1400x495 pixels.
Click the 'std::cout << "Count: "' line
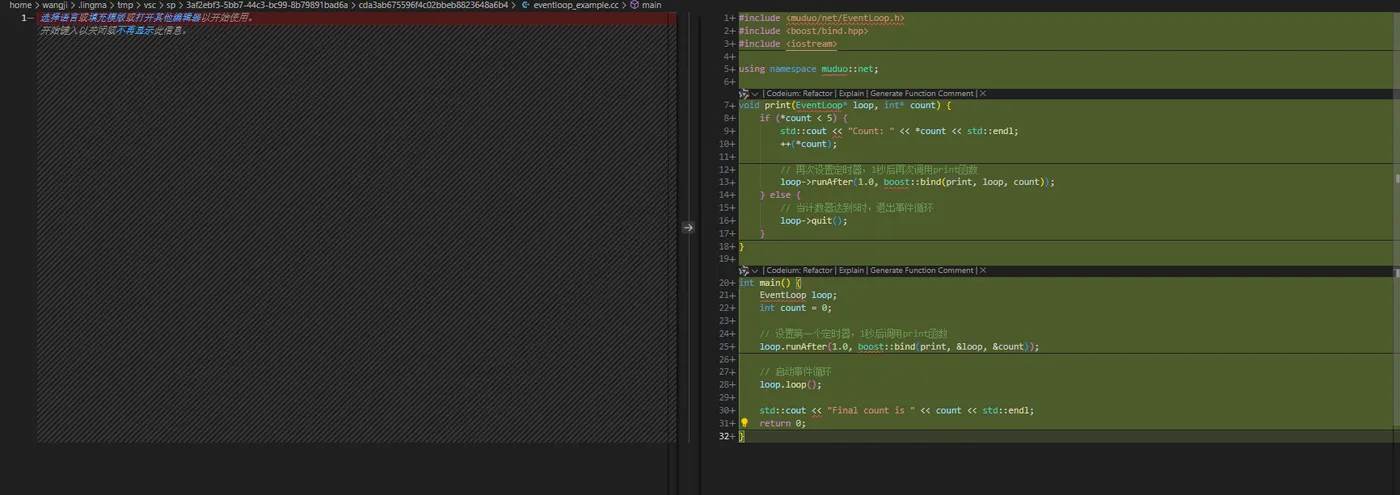click(x=899, y=131)
